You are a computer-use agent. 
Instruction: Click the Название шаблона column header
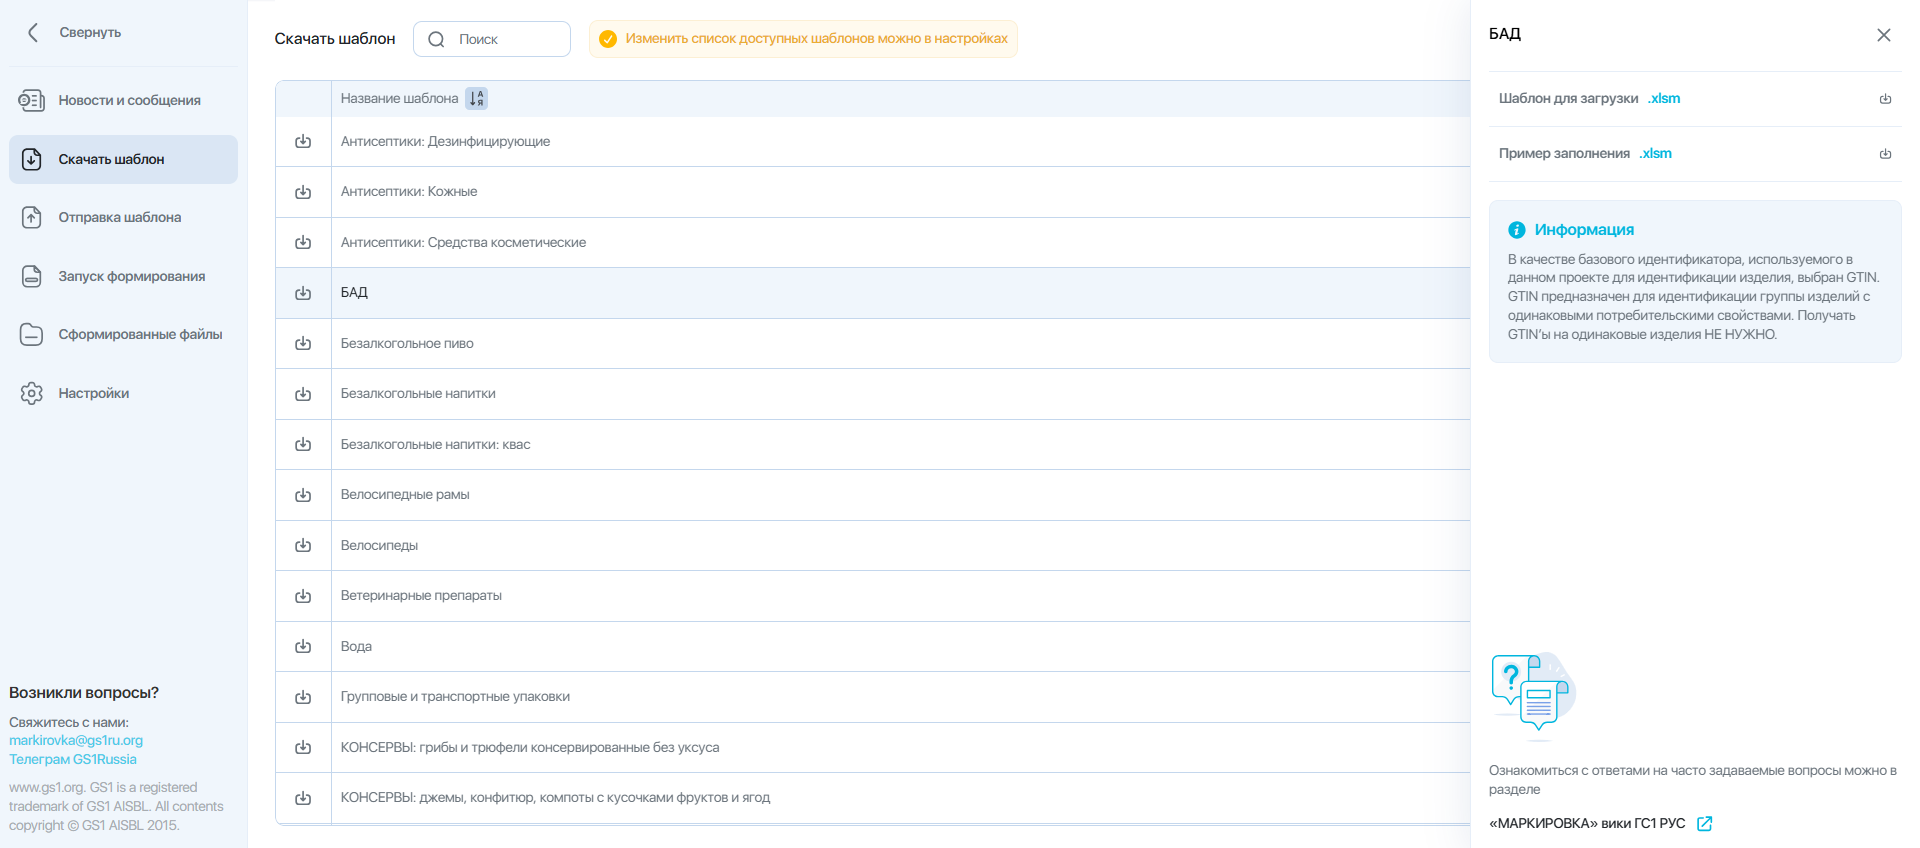tap(399, 99)
